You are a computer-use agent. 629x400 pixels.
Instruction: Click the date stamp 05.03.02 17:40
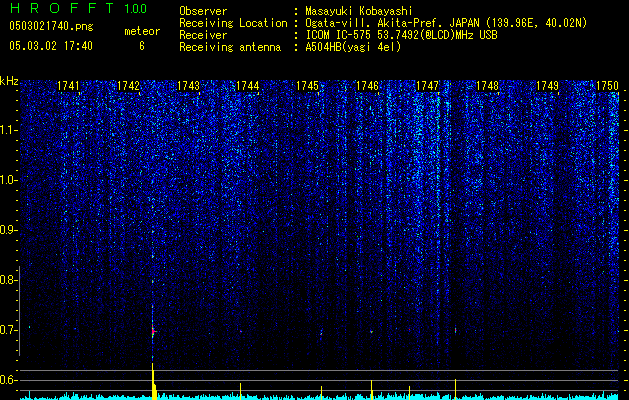coord(51,46)
